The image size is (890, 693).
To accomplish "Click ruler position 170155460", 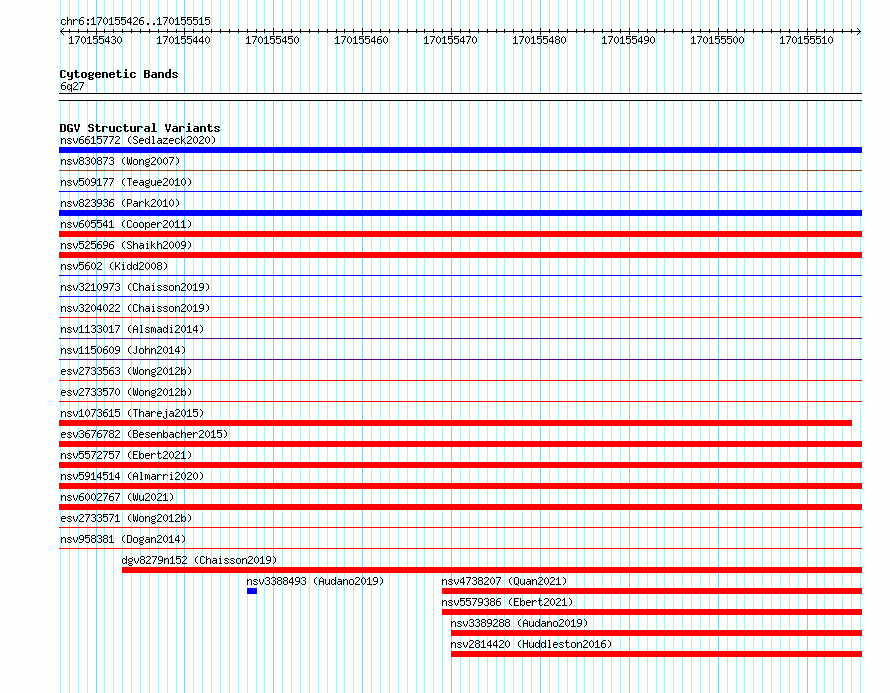I will pyautogui.click(x=362, y=40).
